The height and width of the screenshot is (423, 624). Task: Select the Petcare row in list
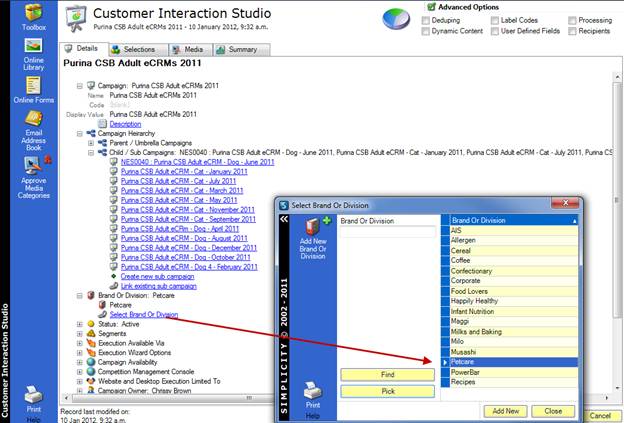[513, 362]
